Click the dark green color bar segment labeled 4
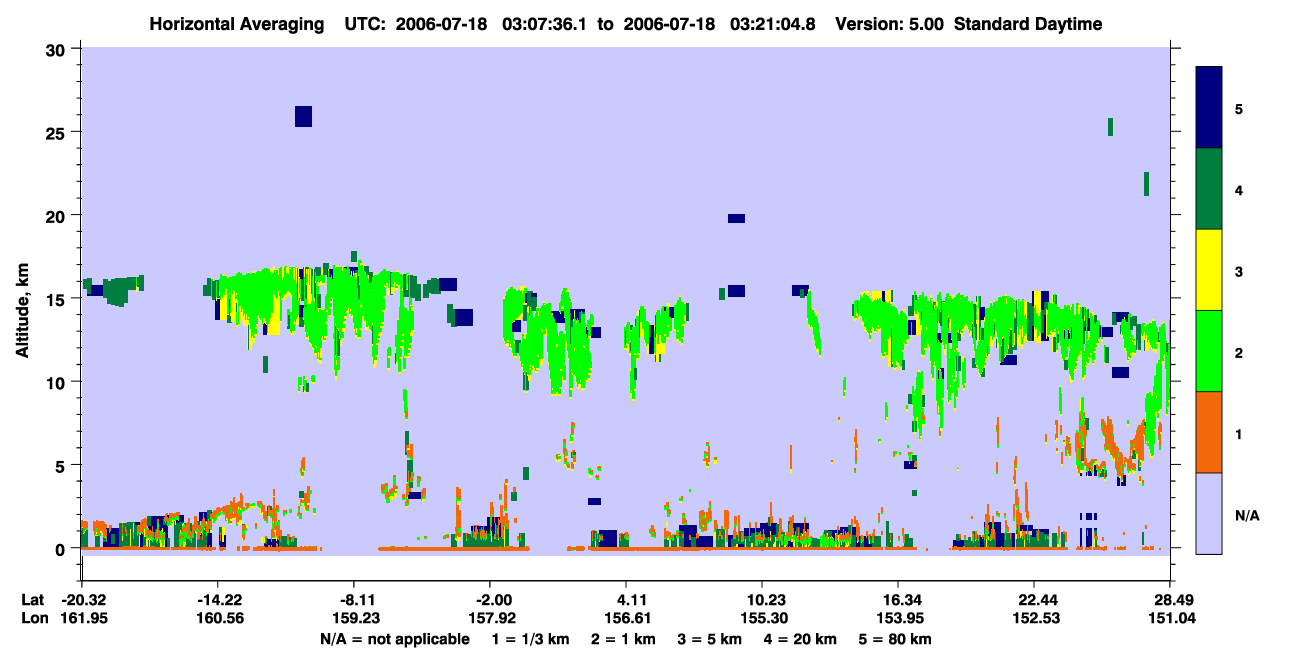 point(1209,188)
